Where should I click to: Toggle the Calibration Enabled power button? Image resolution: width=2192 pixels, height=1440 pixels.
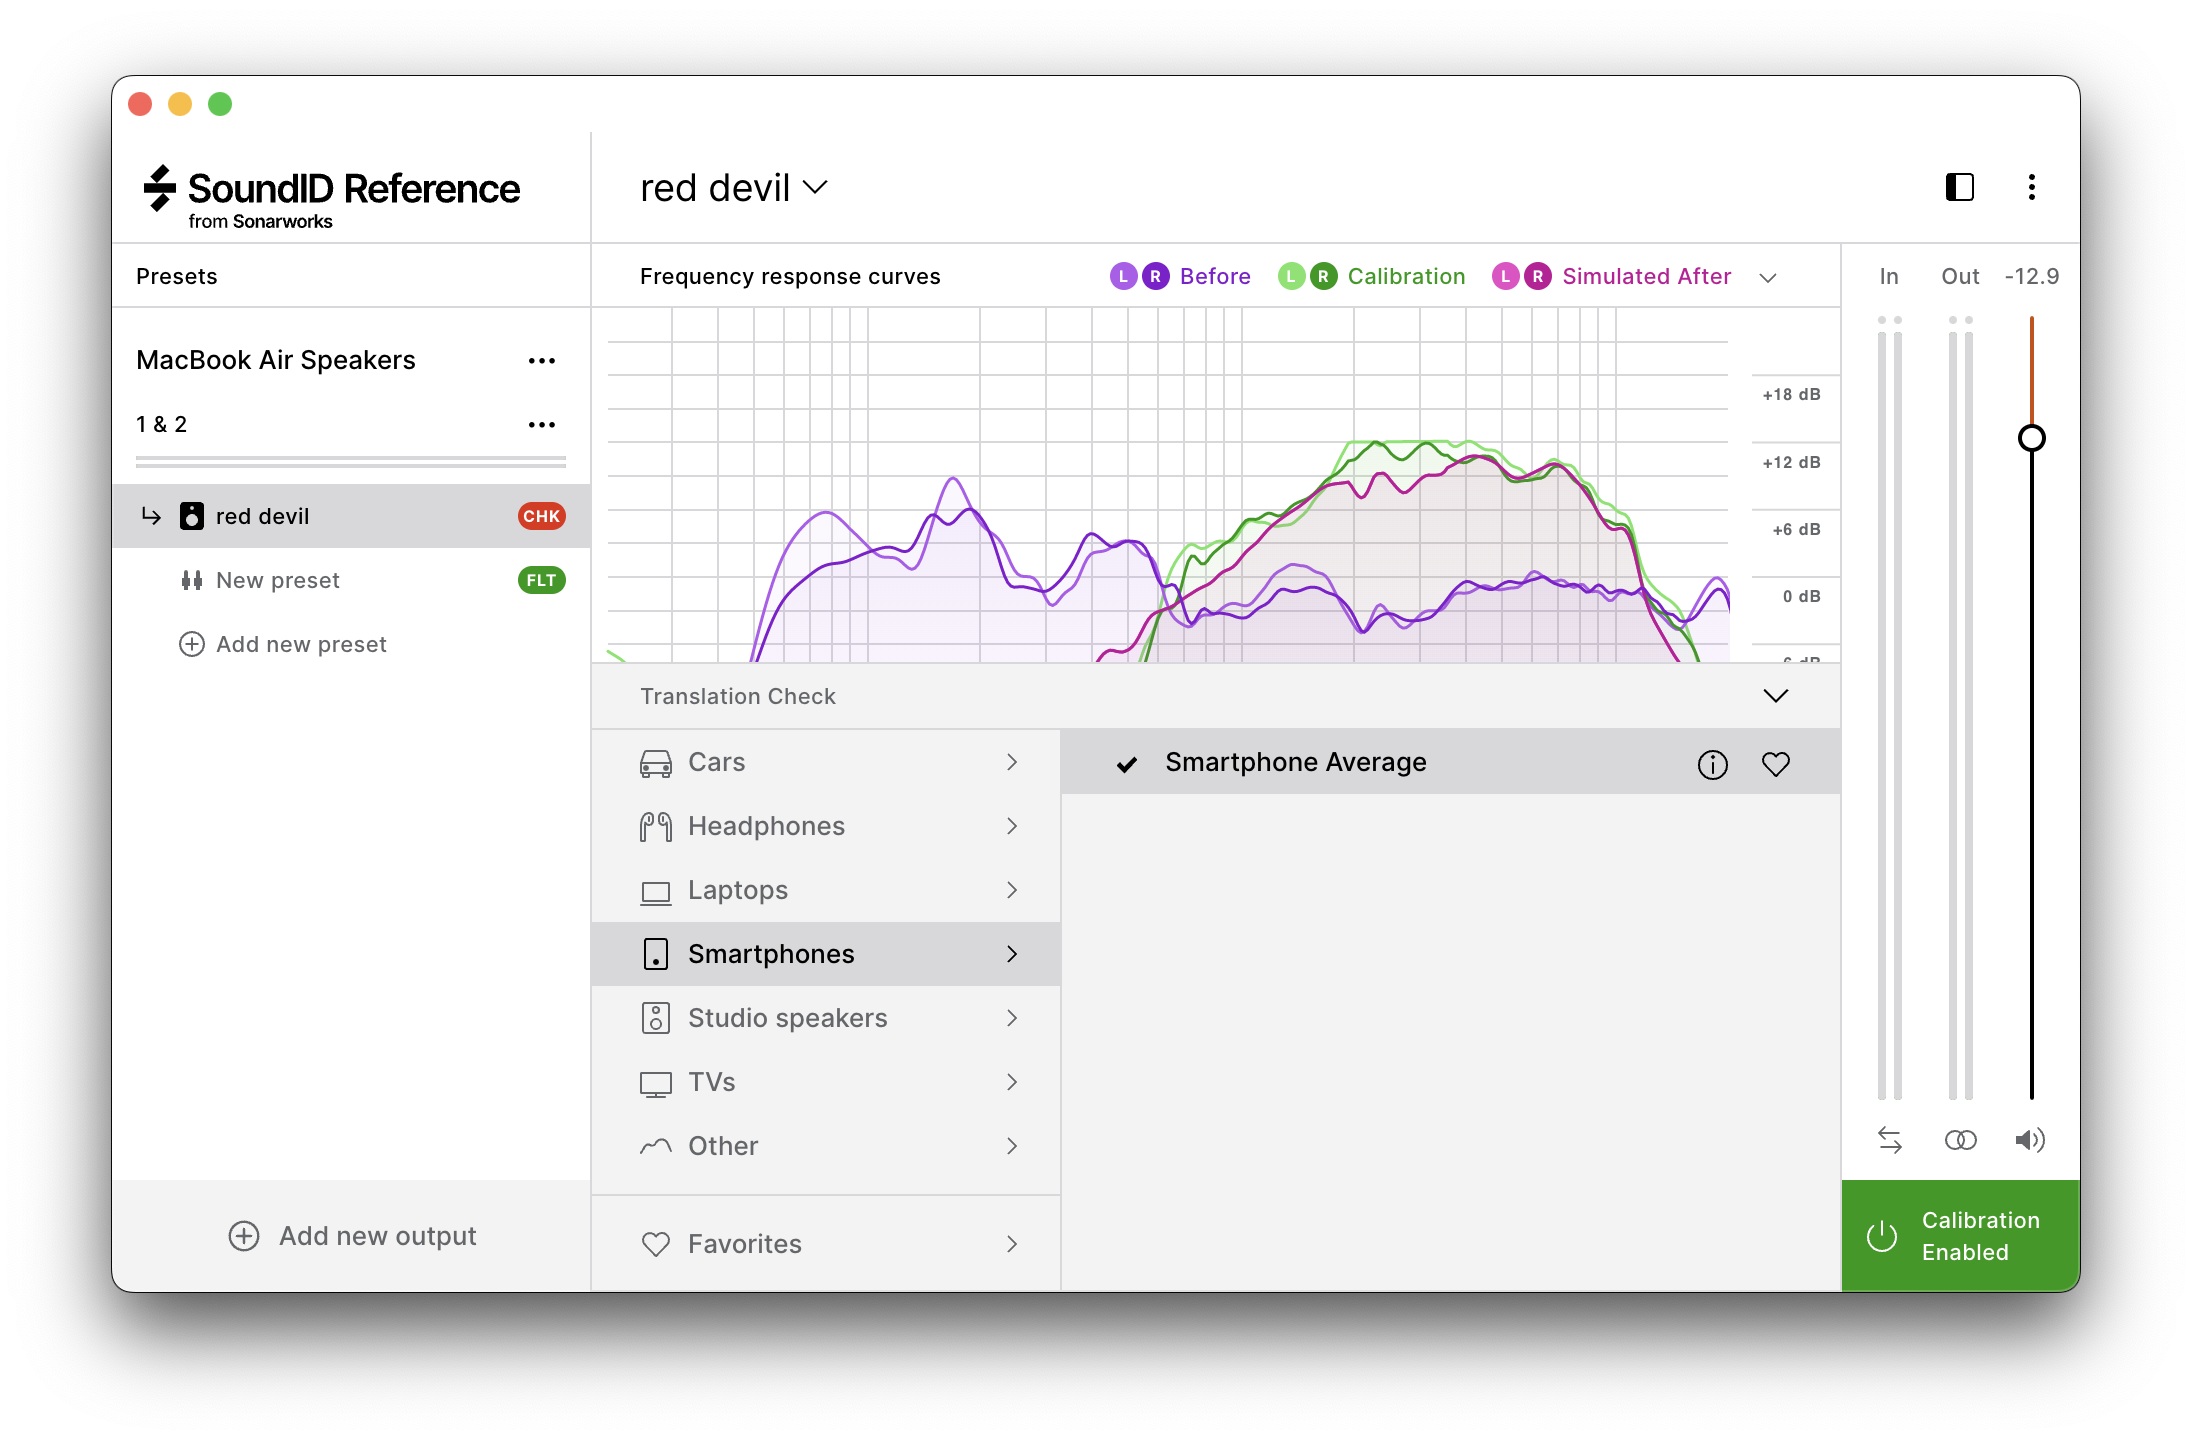tap(1960, 1236)
